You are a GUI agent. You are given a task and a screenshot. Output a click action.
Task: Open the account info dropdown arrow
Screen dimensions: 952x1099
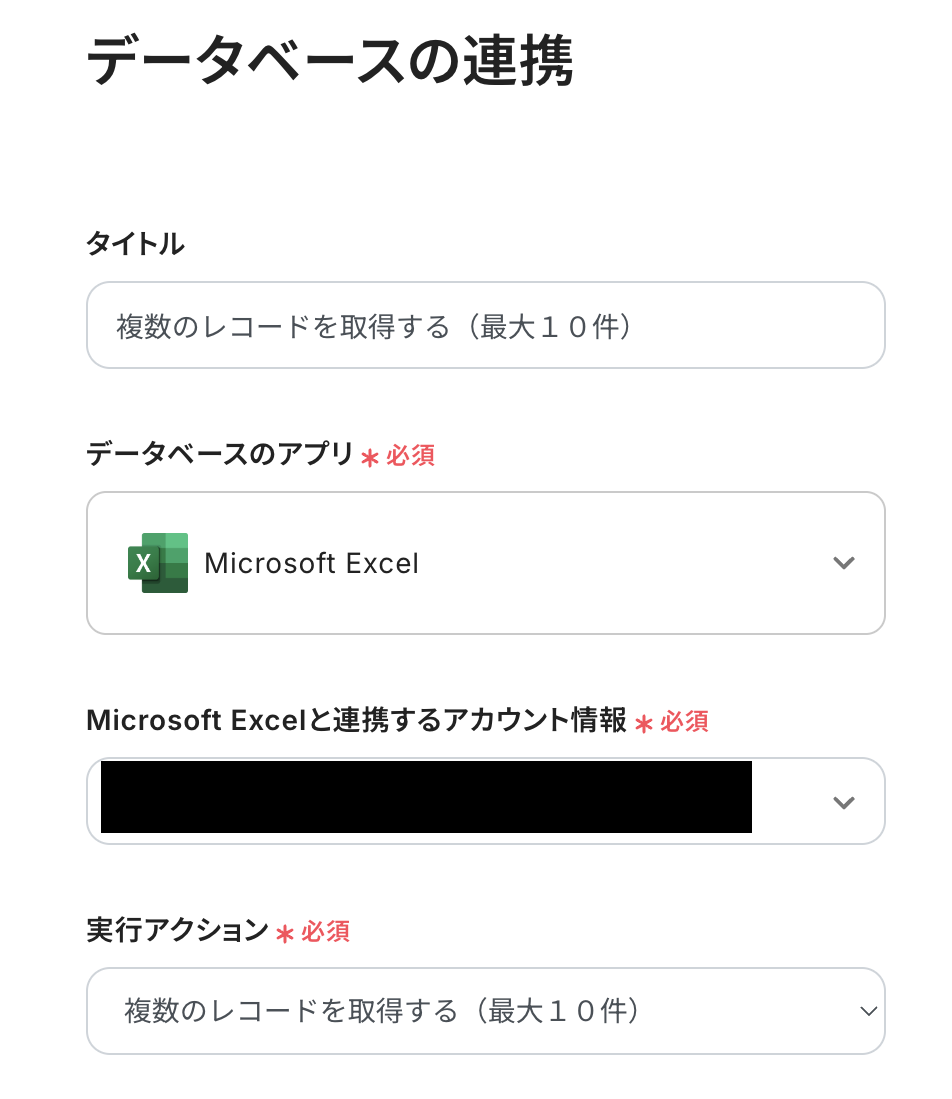point(844,802)
